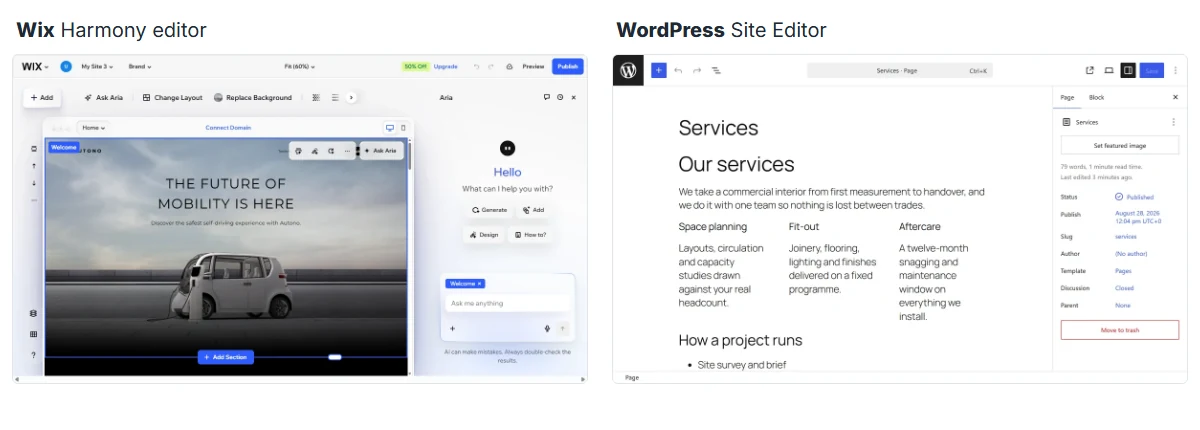This screenshot has width=1200, height=430.
Task: Click the WordPress logo button
Action: pyautogui.click(x=628, y=71)
